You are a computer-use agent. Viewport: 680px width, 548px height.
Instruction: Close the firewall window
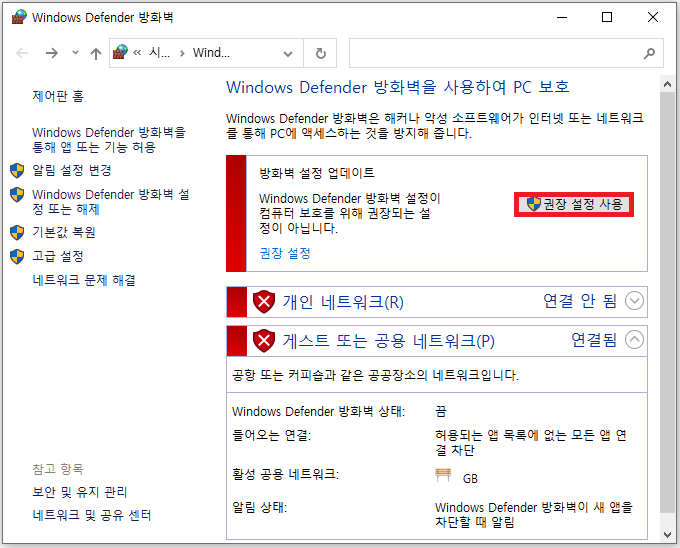click(653, 17)
